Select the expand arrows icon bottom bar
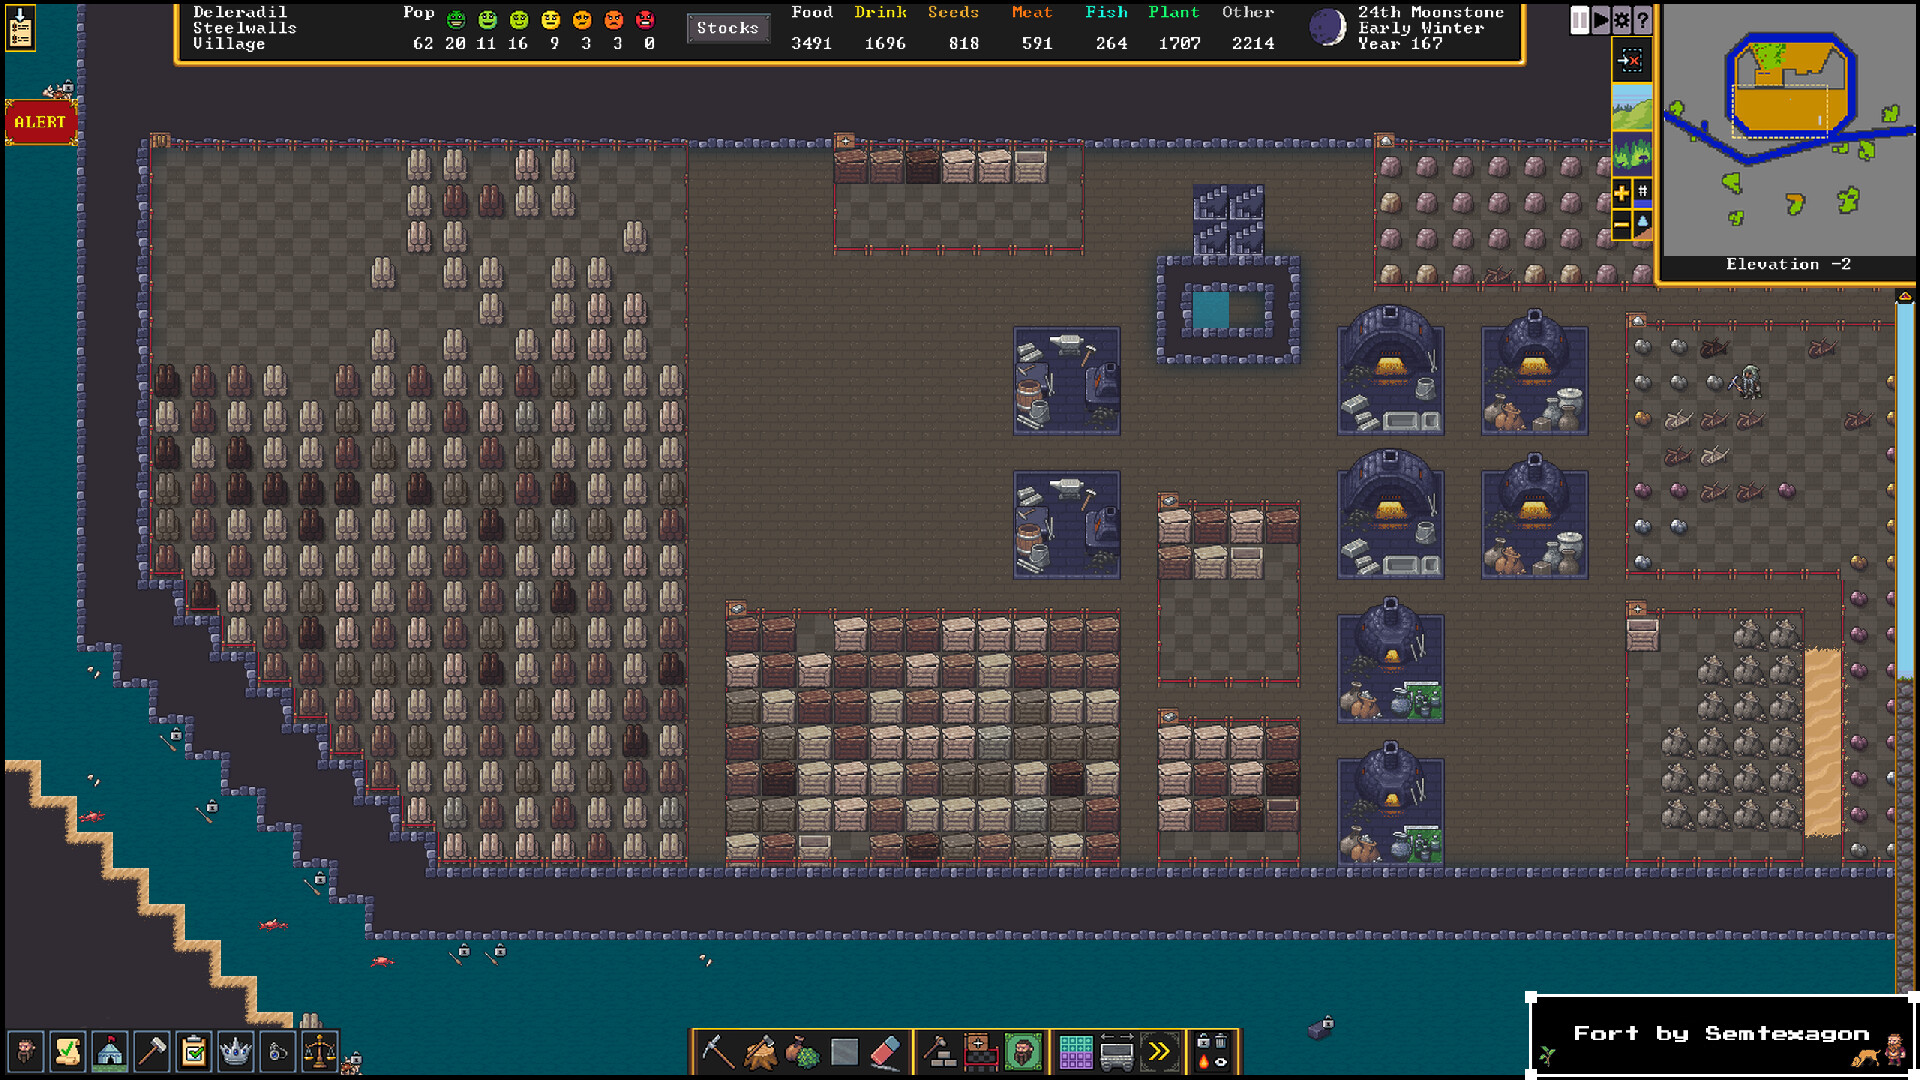This screenshot has width=1920, height=1080. tap(1158, 1050)
